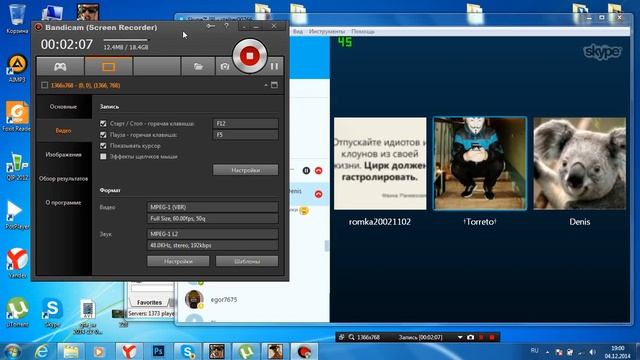The image size is (640, 360).
Task: Select Bandicam screen rectangle recording mode
Action: 108,67
